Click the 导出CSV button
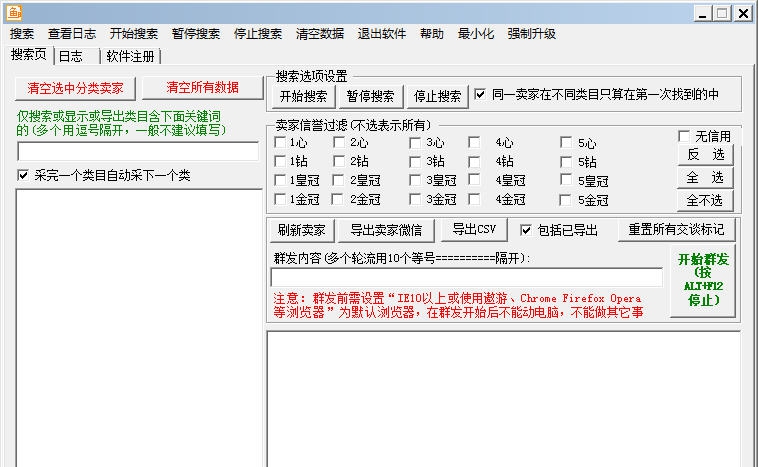This screenshot has height=467, width=758. [x=474, y=229]
